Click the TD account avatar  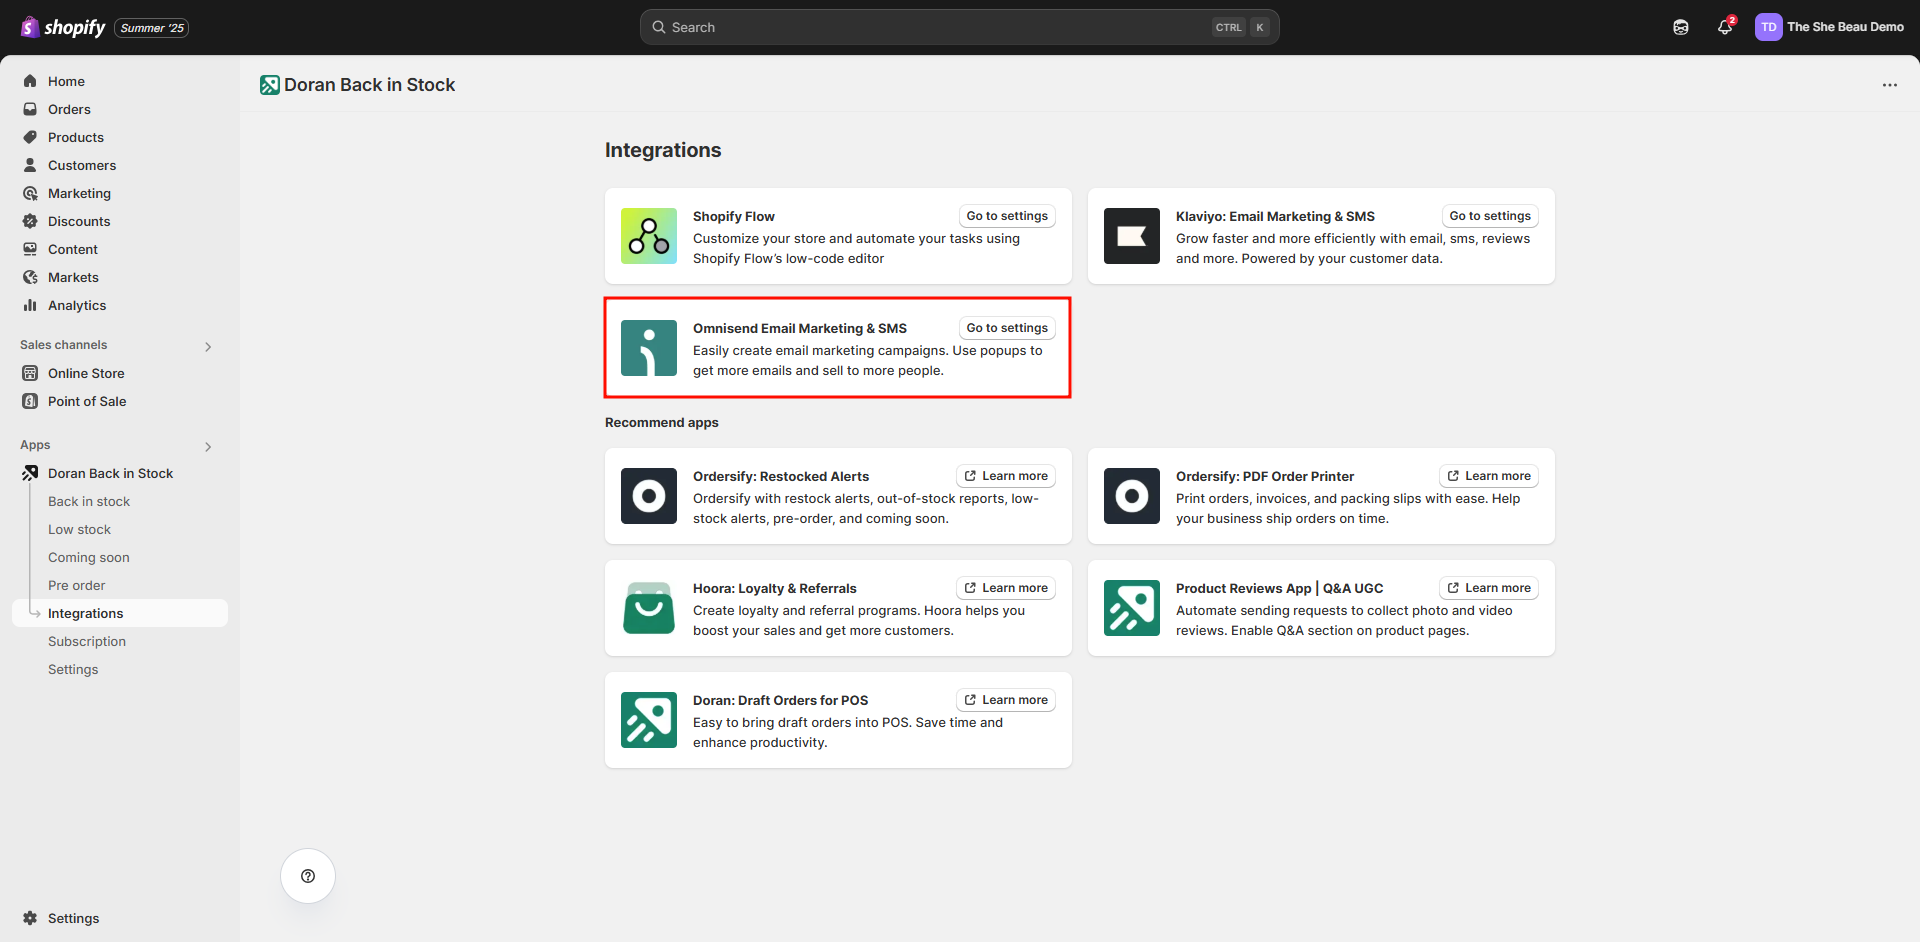coord(1769,27)
